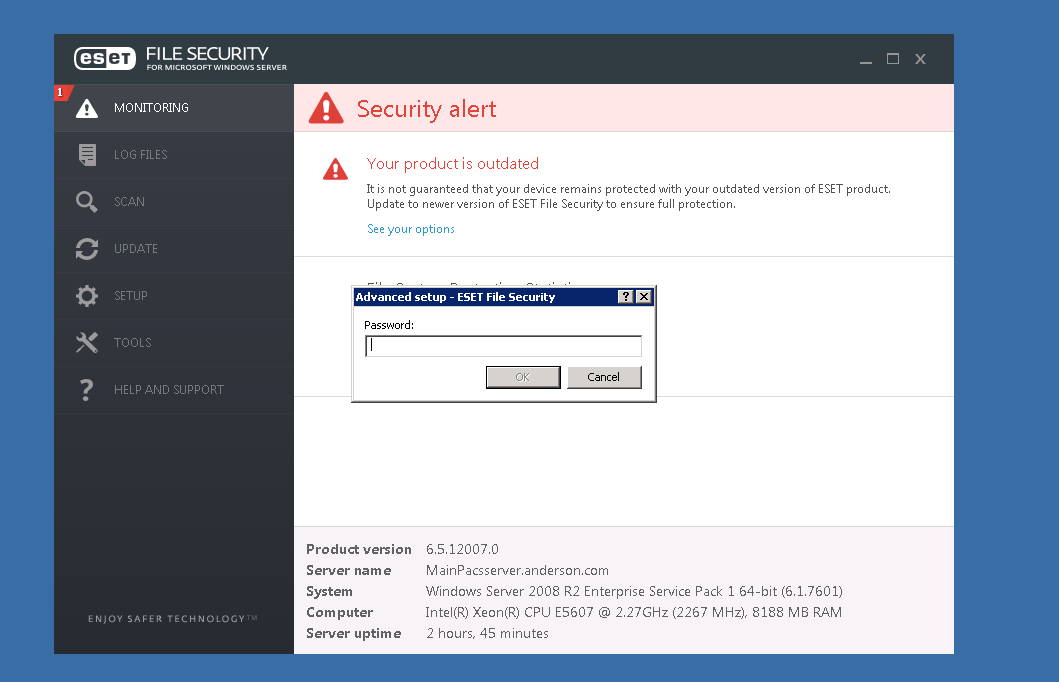Click the server uptime 2 hours, 45 minutes
Image resolution: width=1059 pixels, height=682 pixels.
[487, 633]
